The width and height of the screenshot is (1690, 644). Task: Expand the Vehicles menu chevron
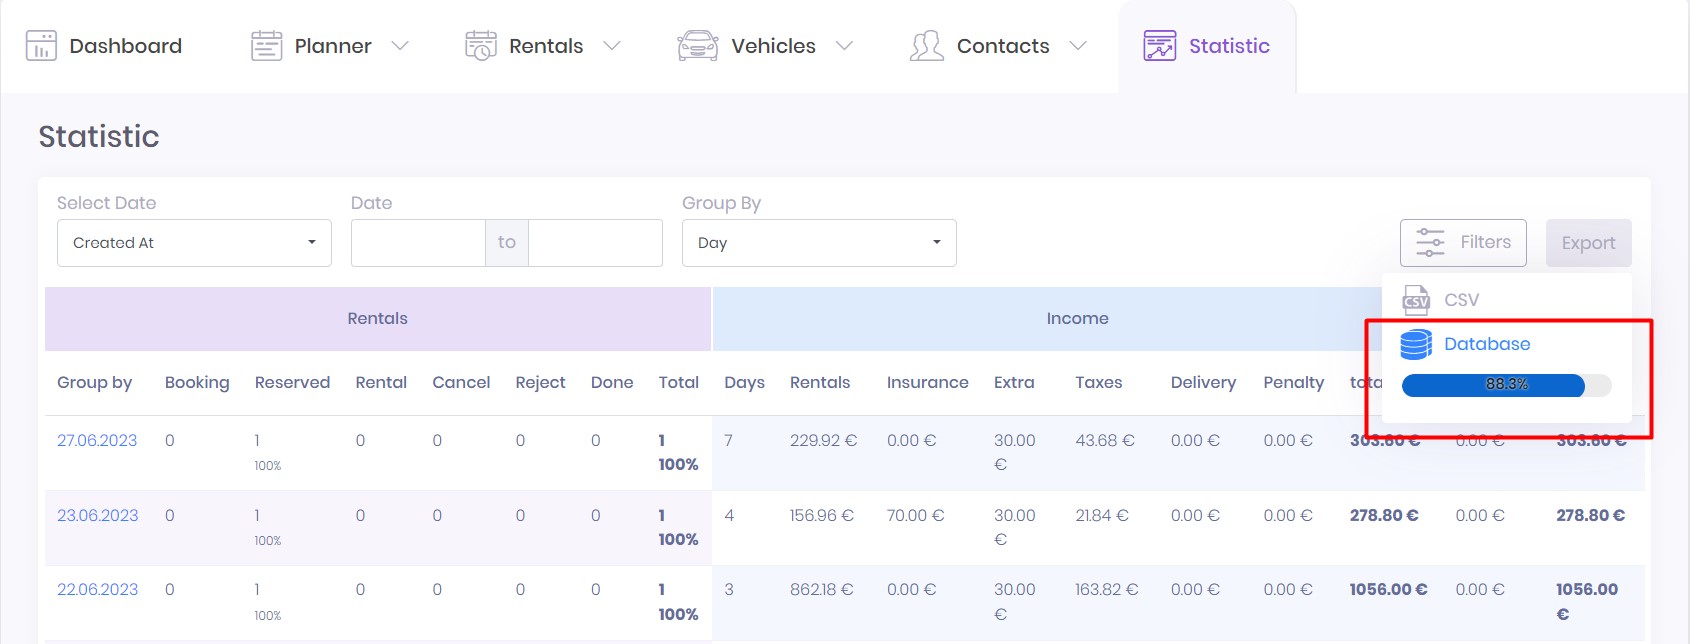click(844, 46)
